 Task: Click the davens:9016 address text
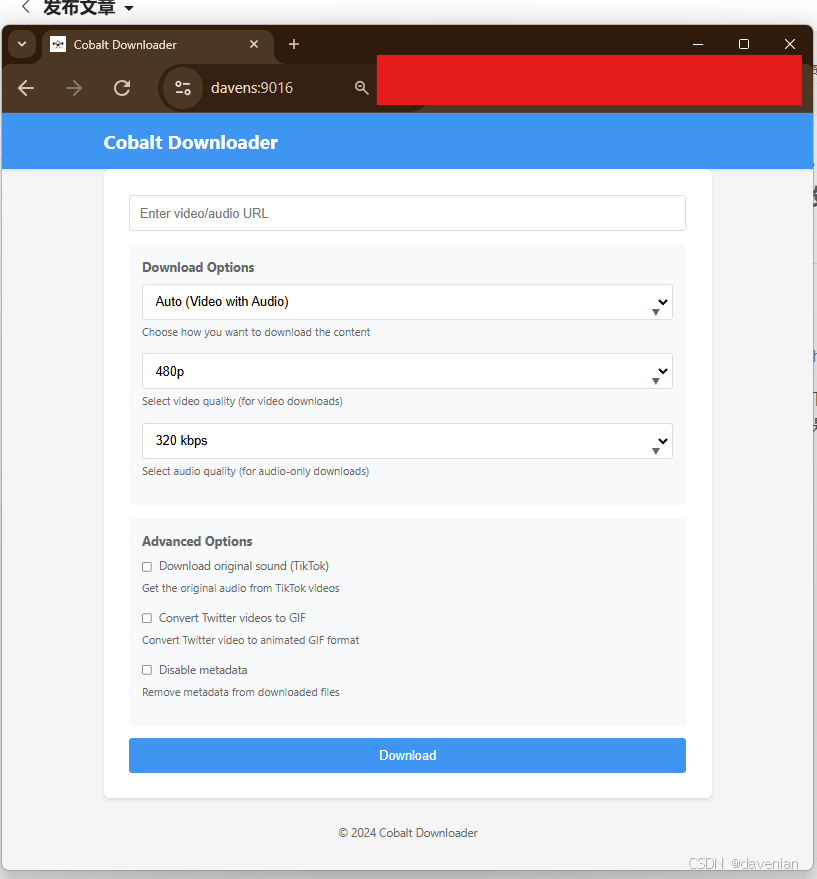tap(252, 88)
